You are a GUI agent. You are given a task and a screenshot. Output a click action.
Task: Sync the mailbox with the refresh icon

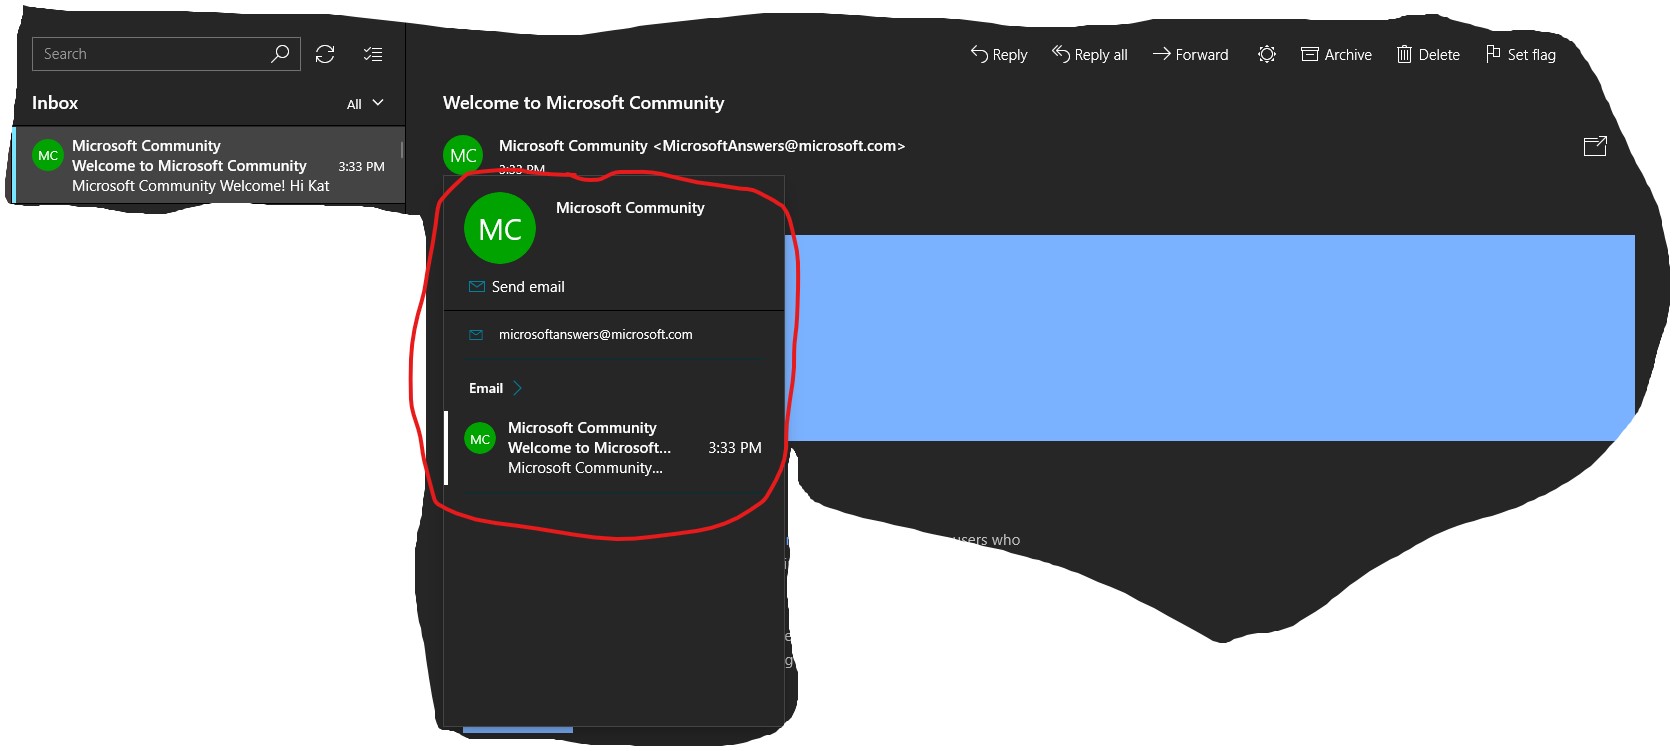pyautogui.click(x=325, y=54)
